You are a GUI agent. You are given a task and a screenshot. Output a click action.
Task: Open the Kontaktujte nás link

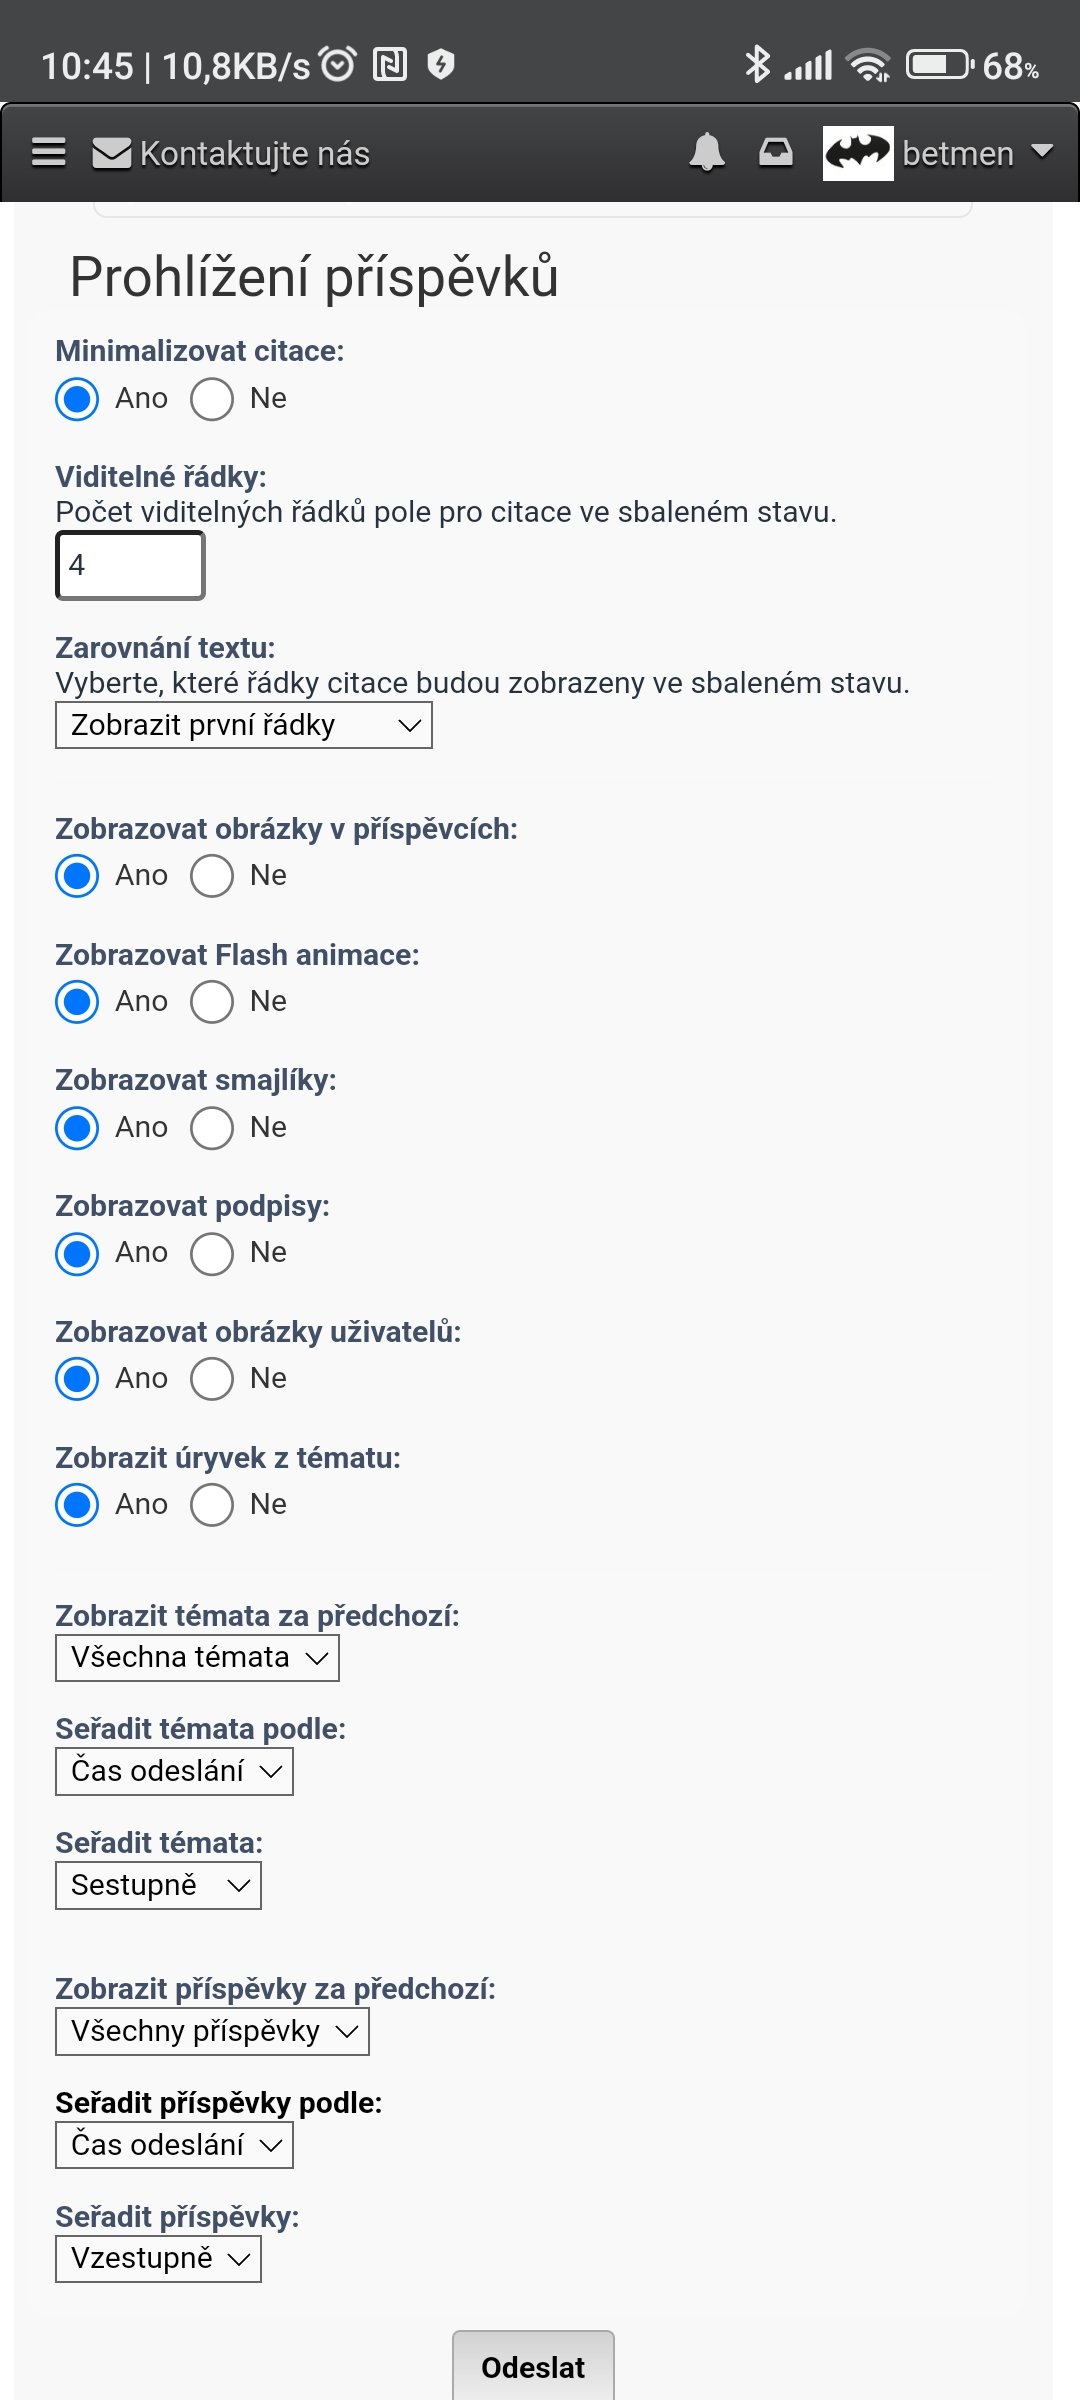[255, 154]
